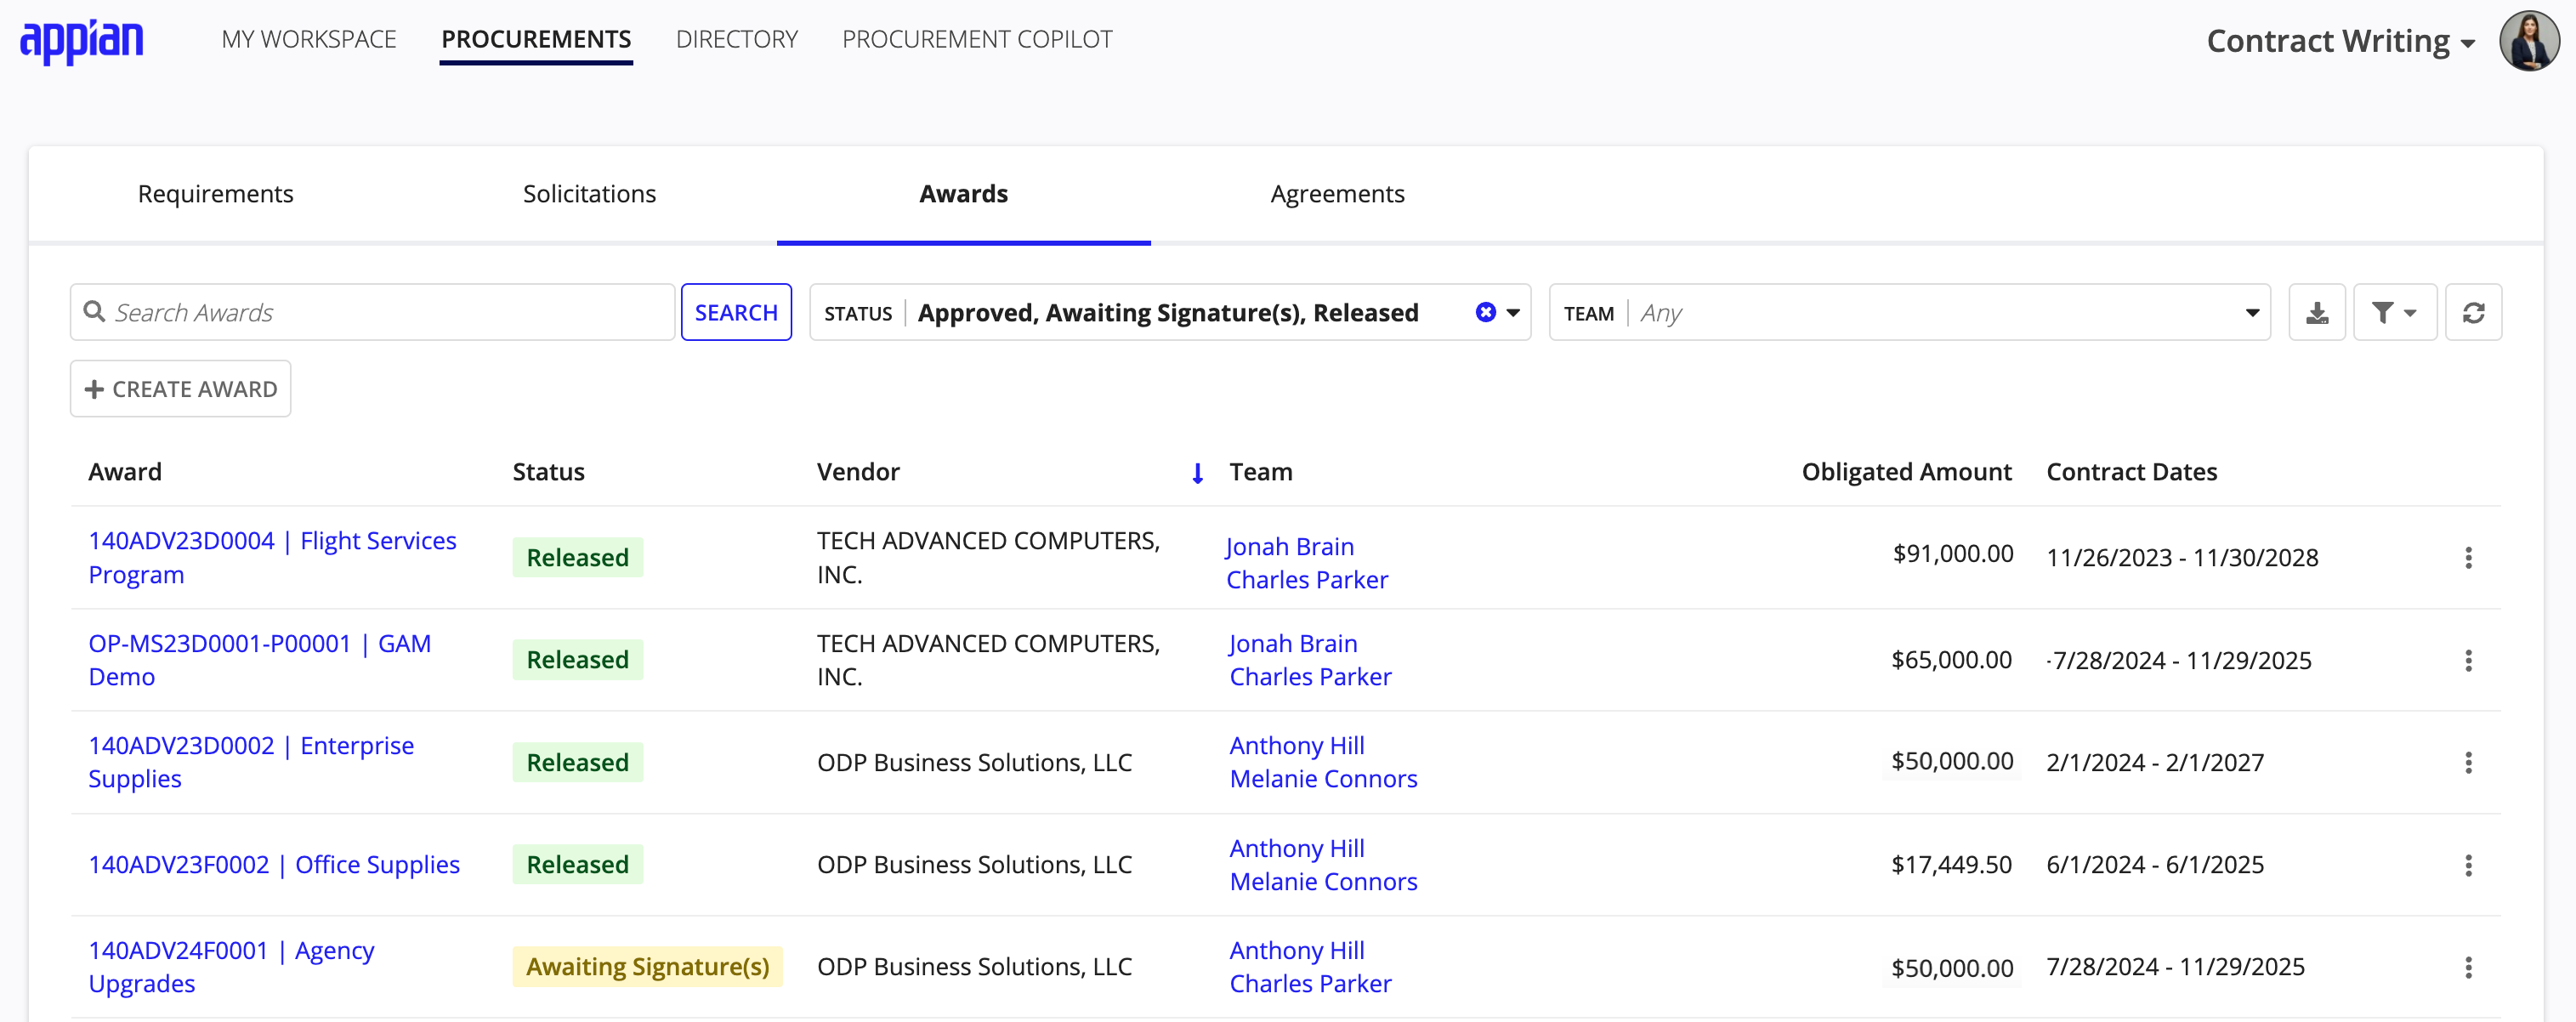Expand the Status filter dropdown
This screenshot has width=2576, height=1022.
click(1513, 313)
